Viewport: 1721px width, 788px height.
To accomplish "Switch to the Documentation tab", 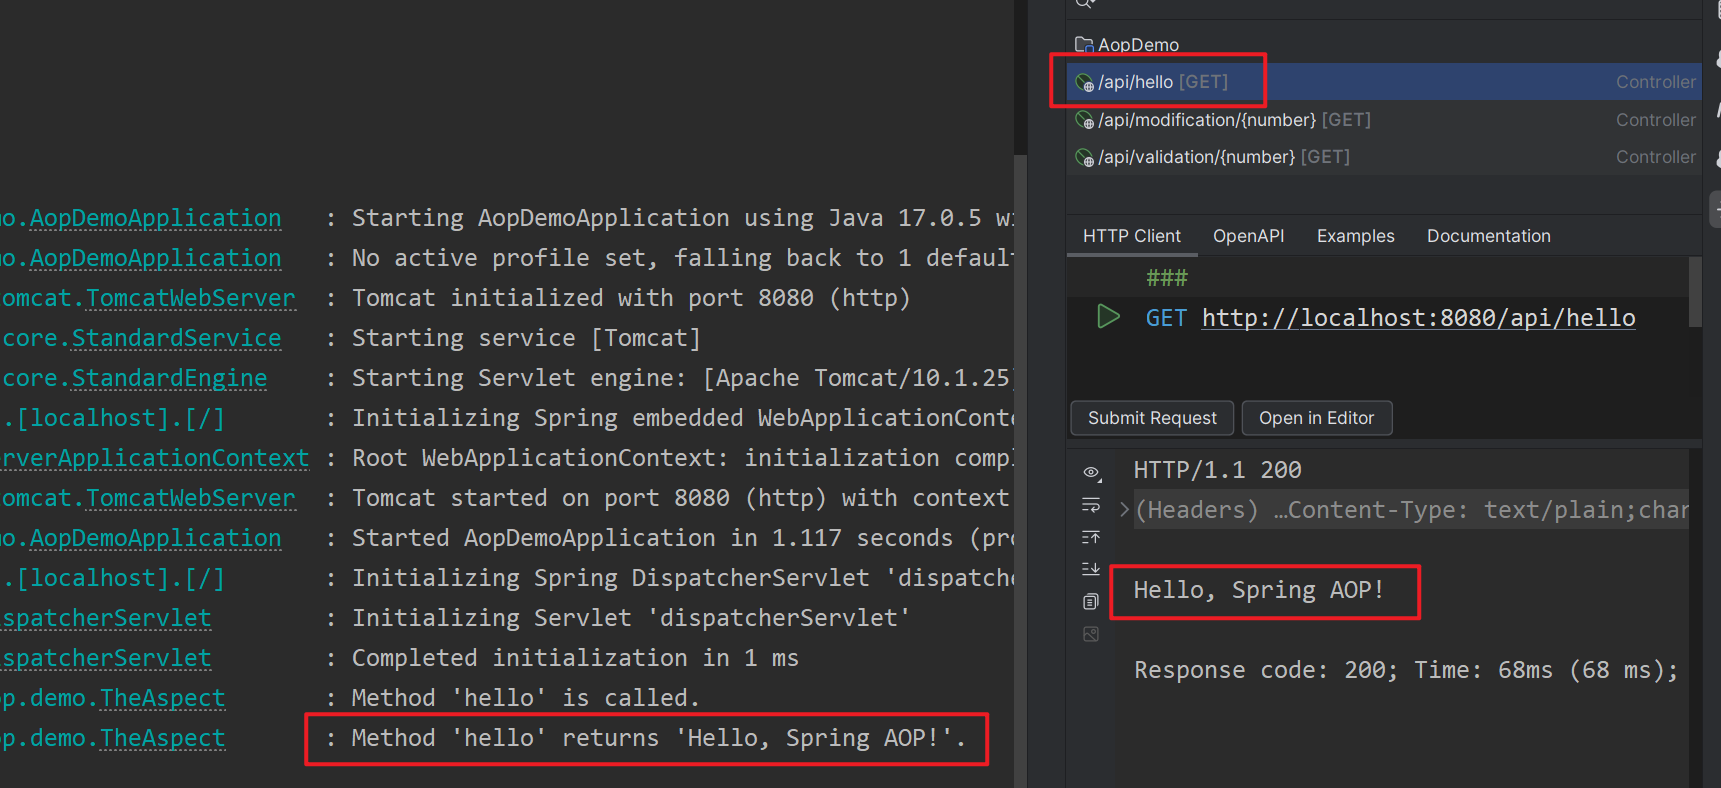I will tap(1488, 236).
